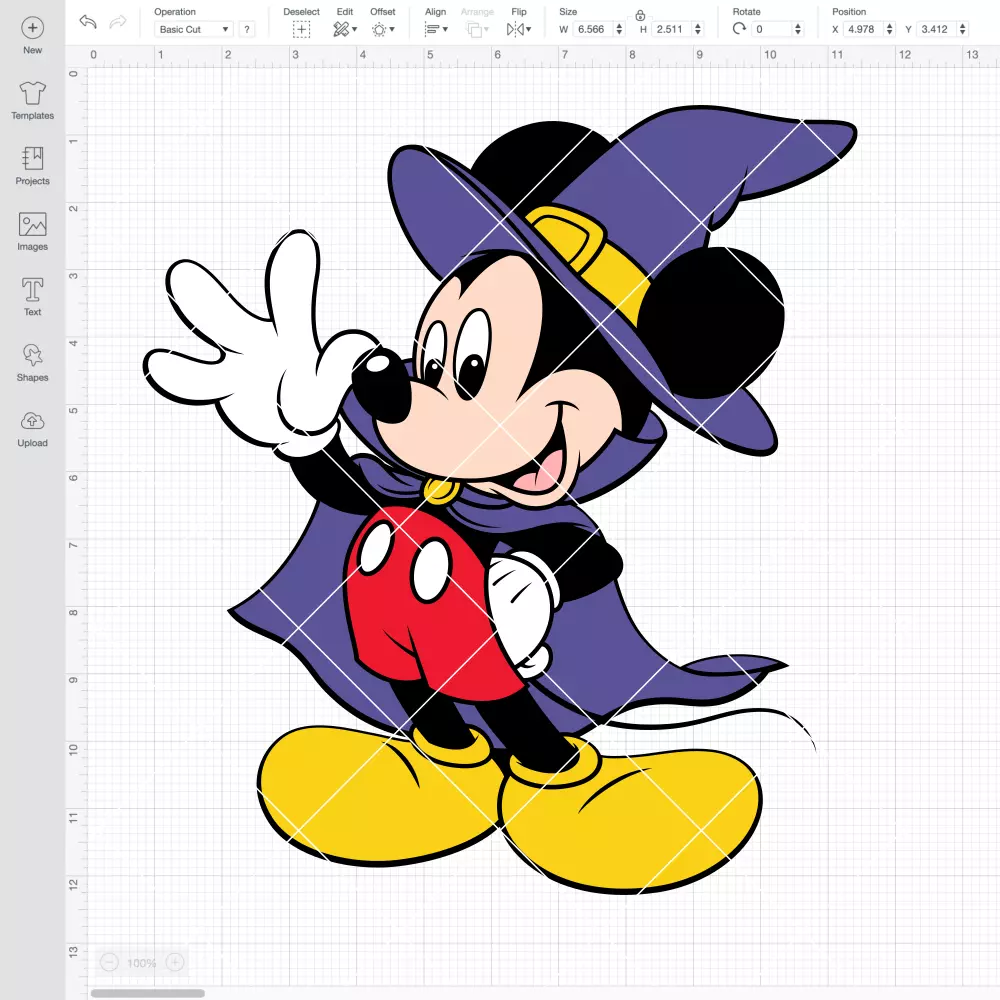Image resolution: width=1000 pixels, height=1000 pixels.
Task: Click the Rotate angle field
Action: pyautogui.click(x=772, y=29)
